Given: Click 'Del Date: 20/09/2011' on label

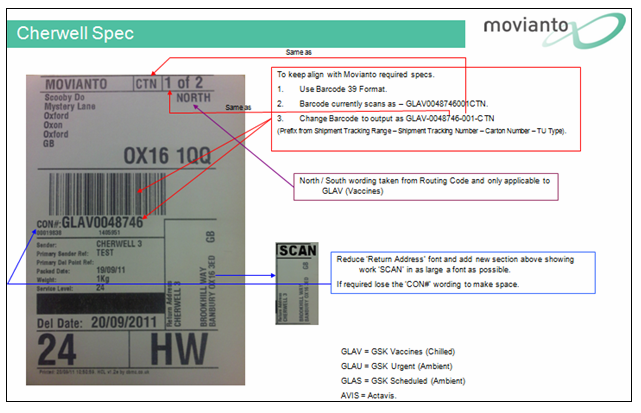Looking at the screenshot, I should 97,323.
